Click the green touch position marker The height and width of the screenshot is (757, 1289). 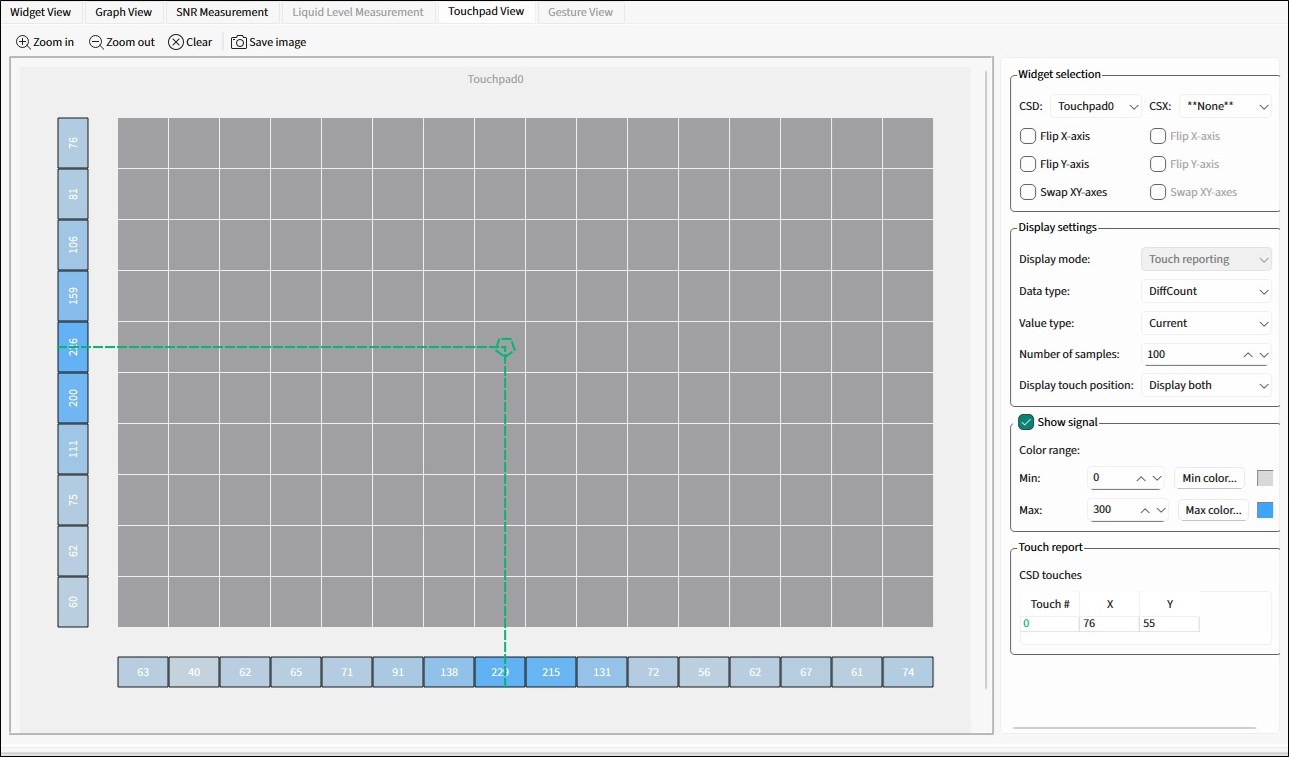point(505,347)
